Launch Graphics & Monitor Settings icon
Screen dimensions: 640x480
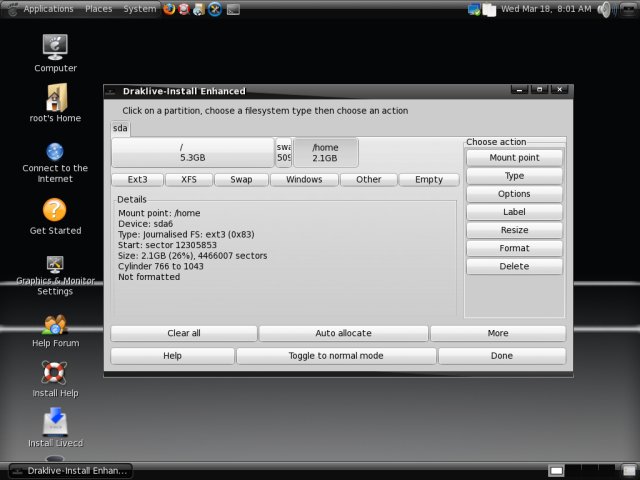click(x=55, y=264)
